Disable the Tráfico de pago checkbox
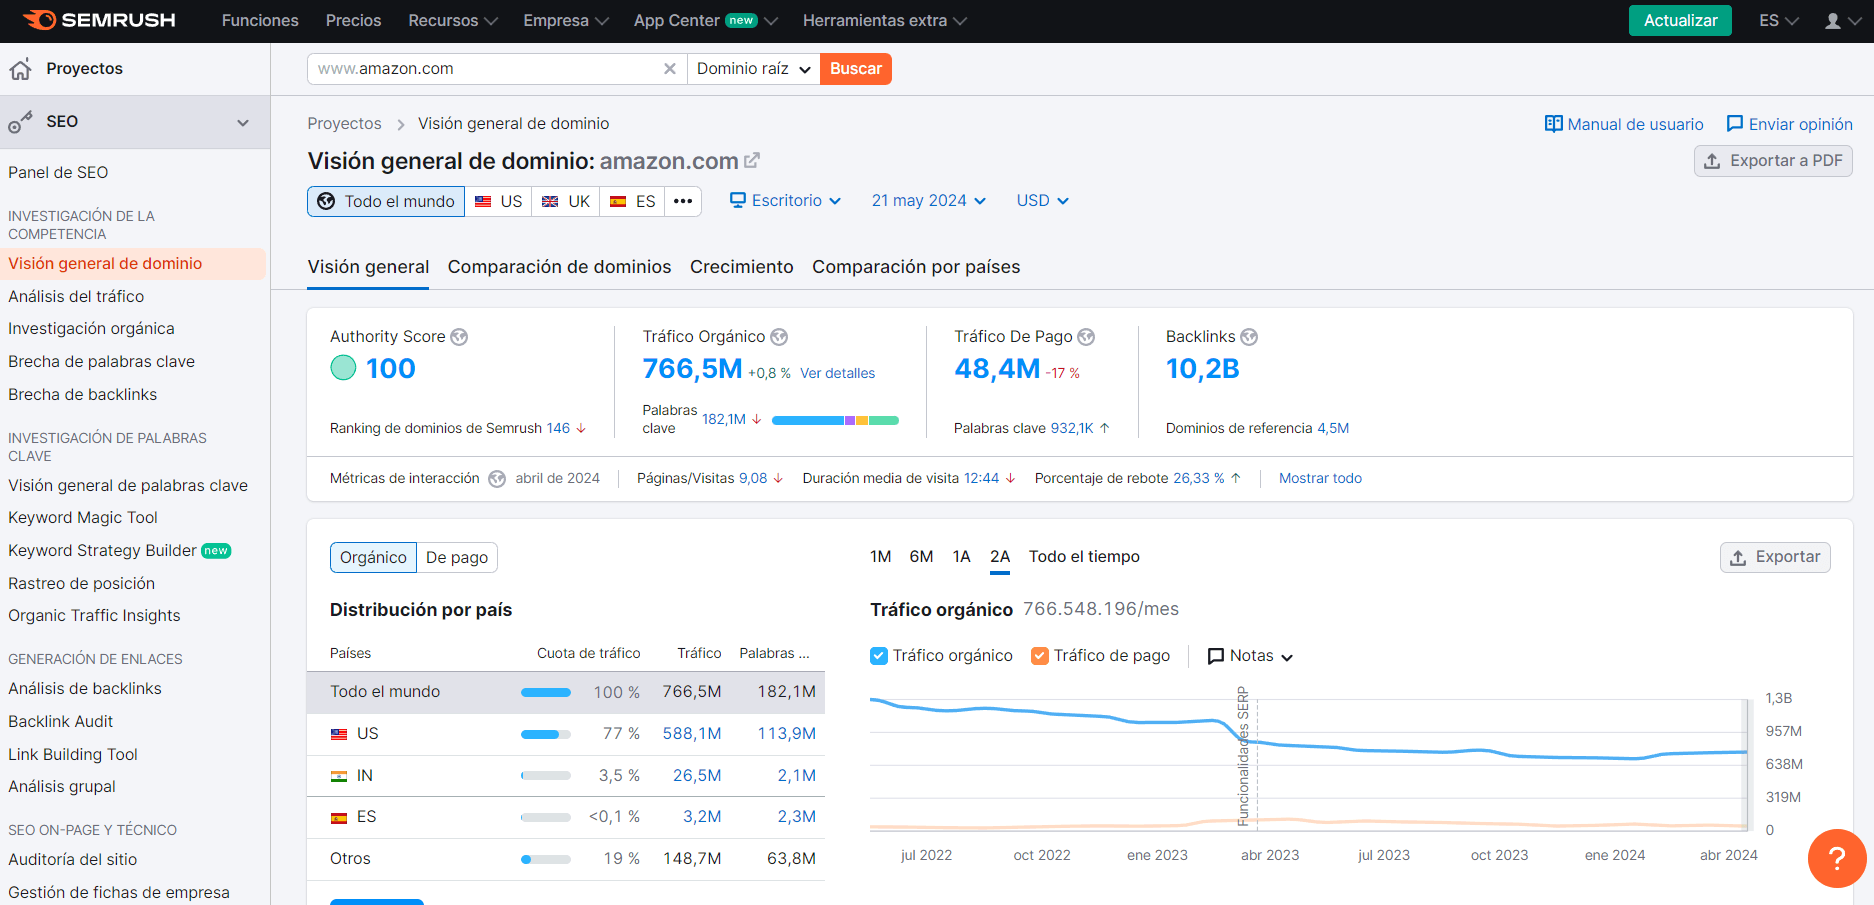This screenshot has width=1874, height=905. (1040, 655)
